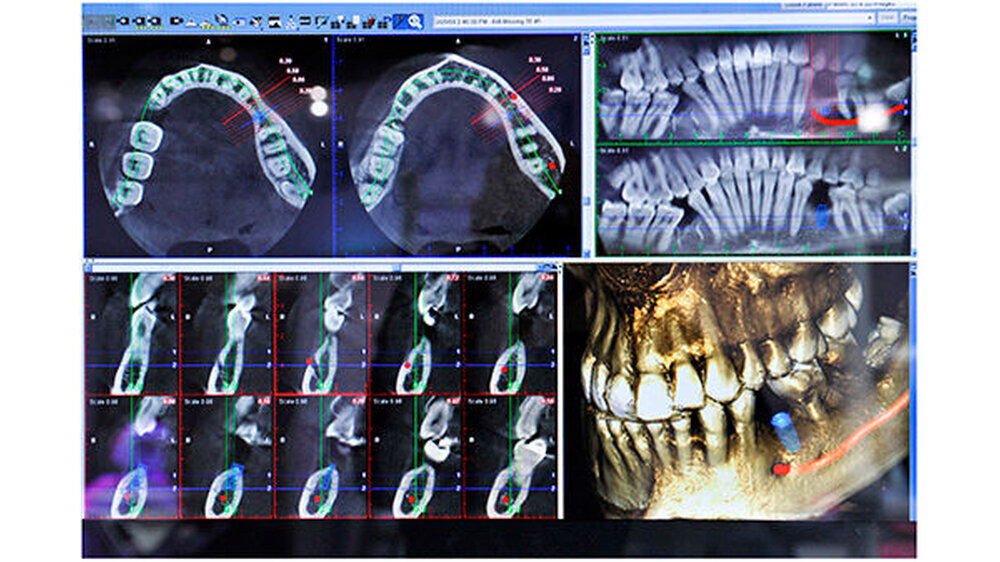This screenshot has width=1000, height=562.
Task: Select the last cross-section slice in top row
Action: (509, 332)
